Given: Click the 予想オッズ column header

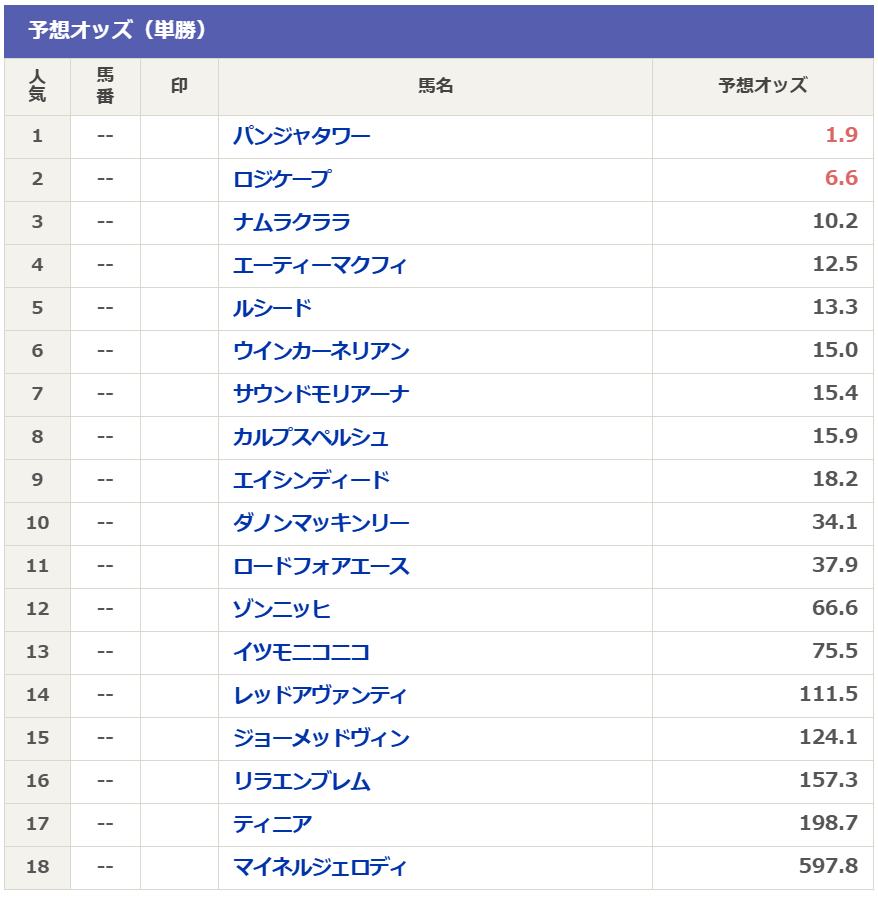Looking at the screenshot, I should point(763,86).
